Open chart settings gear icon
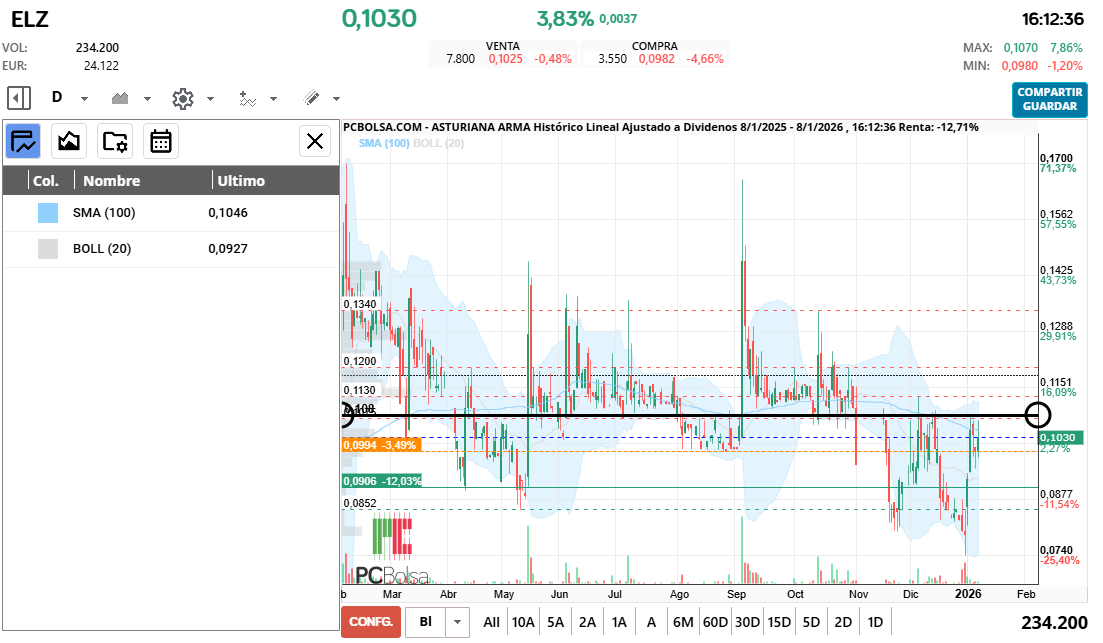Screen dimensions: 1103x643 point(182,98)
